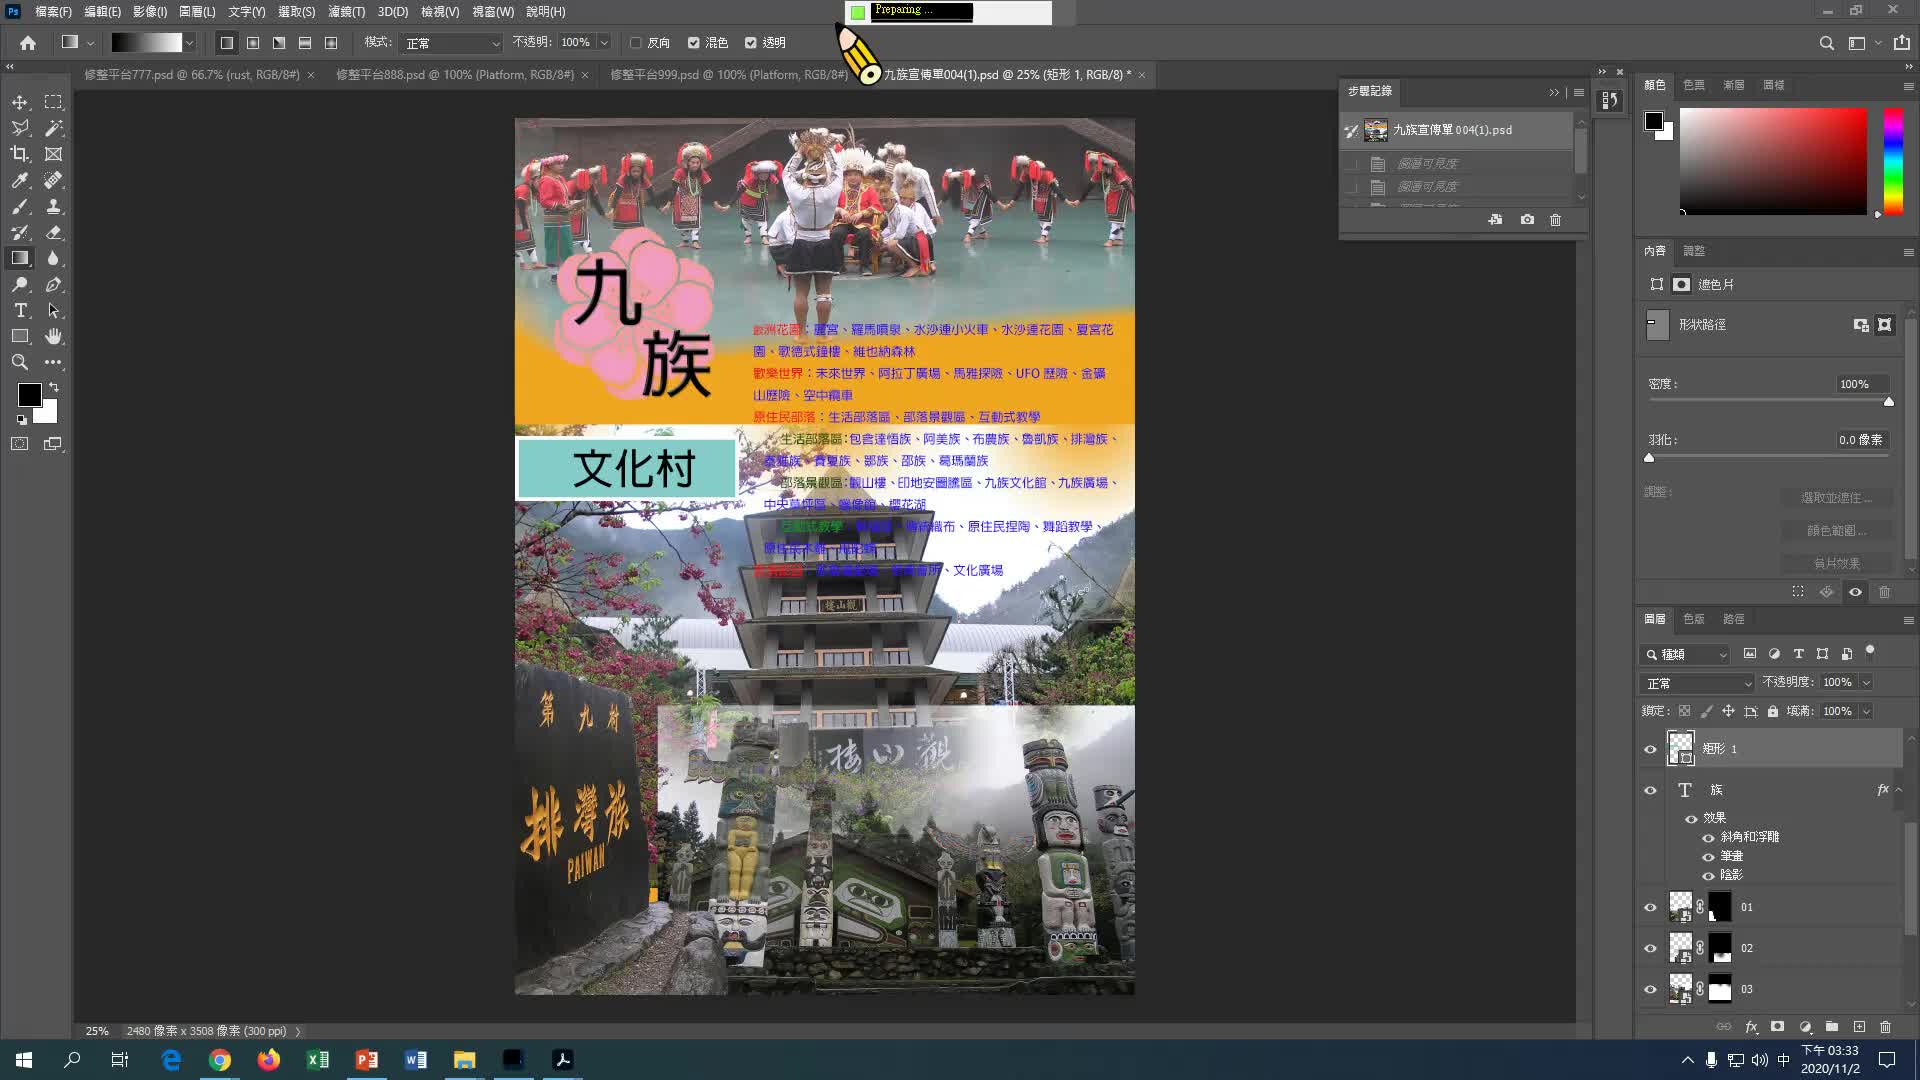Switch to the 色版 panel tab
The width and height of the screenshot is (1920, 1080).
pos(1693,620)
